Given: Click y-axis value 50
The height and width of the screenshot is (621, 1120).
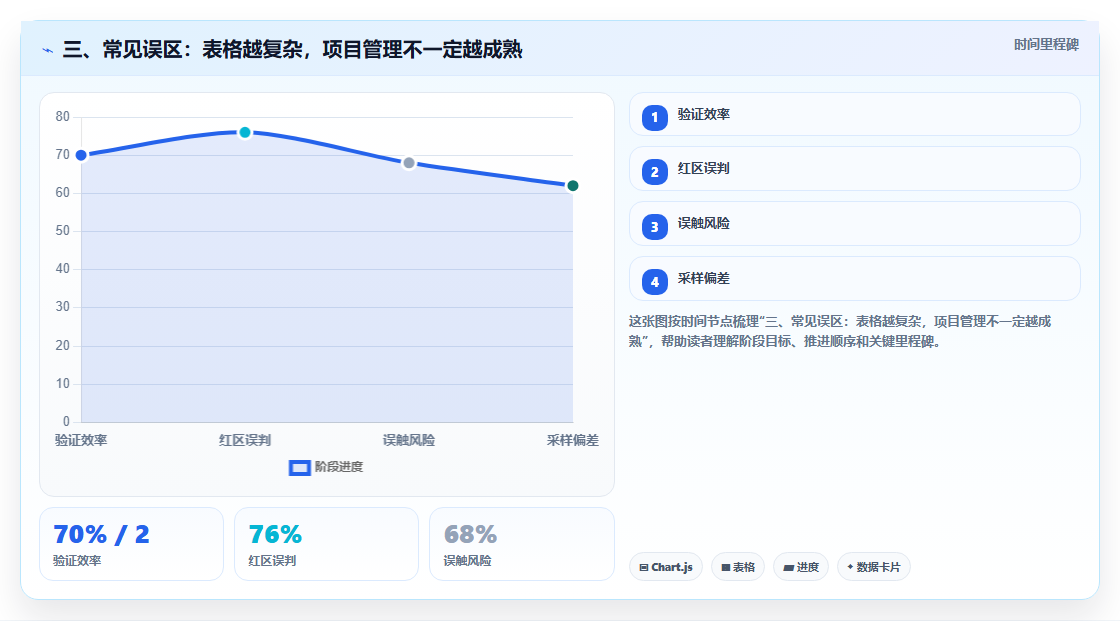Looking at the screenshot, I should [x=63, y=231].
